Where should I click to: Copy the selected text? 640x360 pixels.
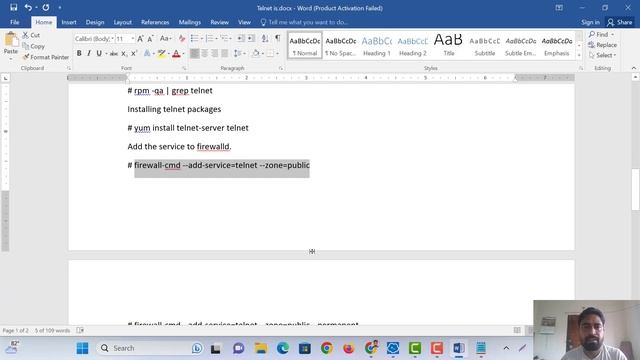(x=33, y=46)
